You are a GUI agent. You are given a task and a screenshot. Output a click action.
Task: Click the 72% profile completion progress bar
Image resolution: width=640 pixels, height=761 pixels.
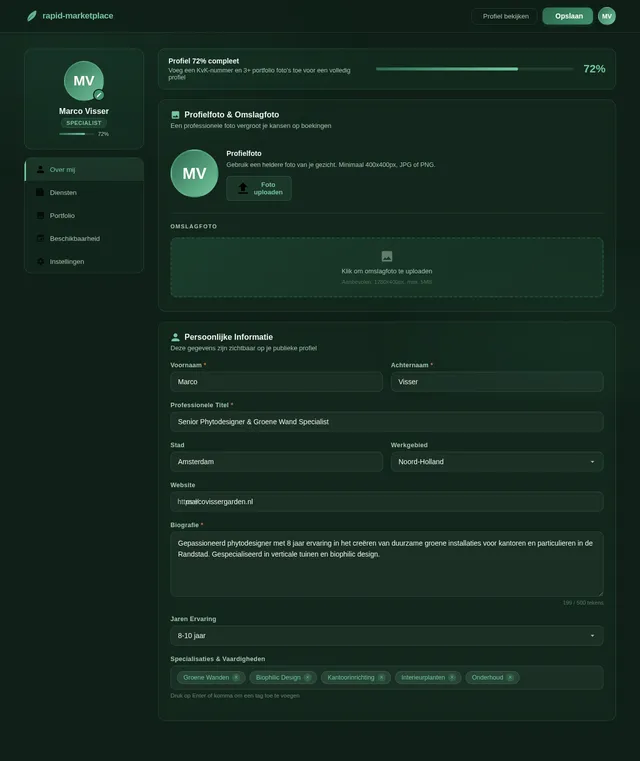(x=475, y=69)
